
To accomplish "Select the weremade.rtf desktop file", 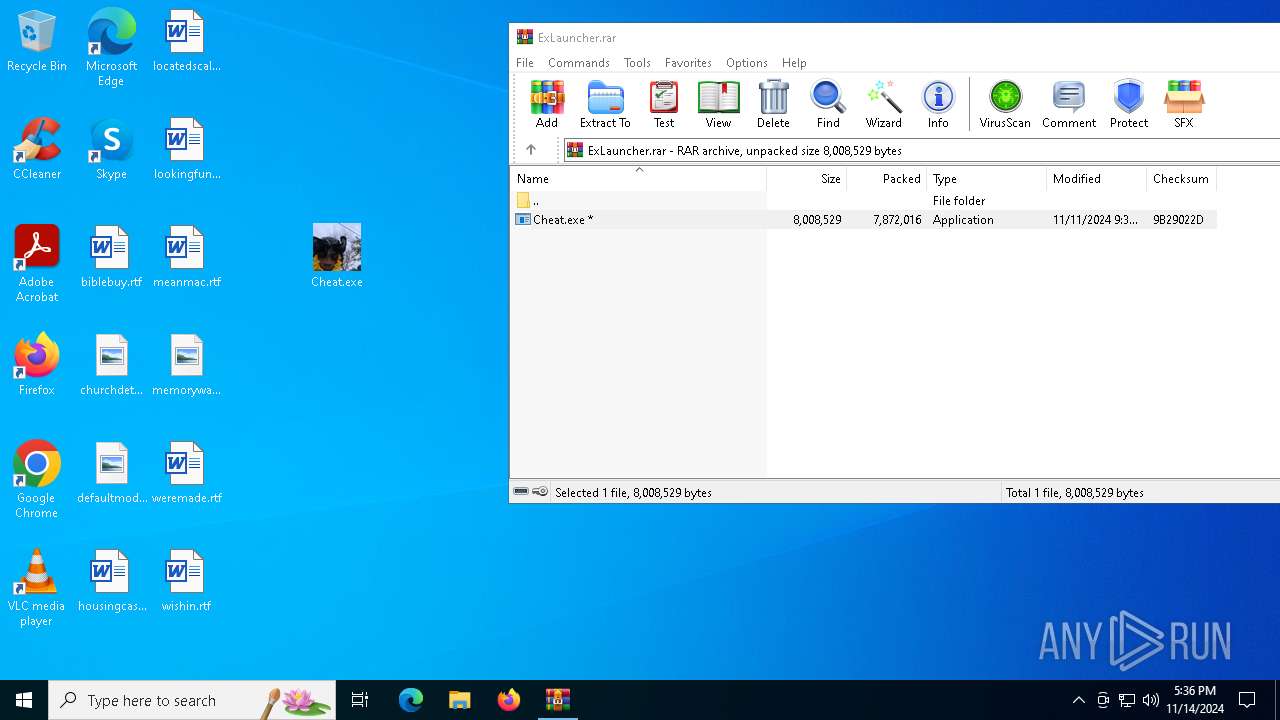I will [186, 473].
